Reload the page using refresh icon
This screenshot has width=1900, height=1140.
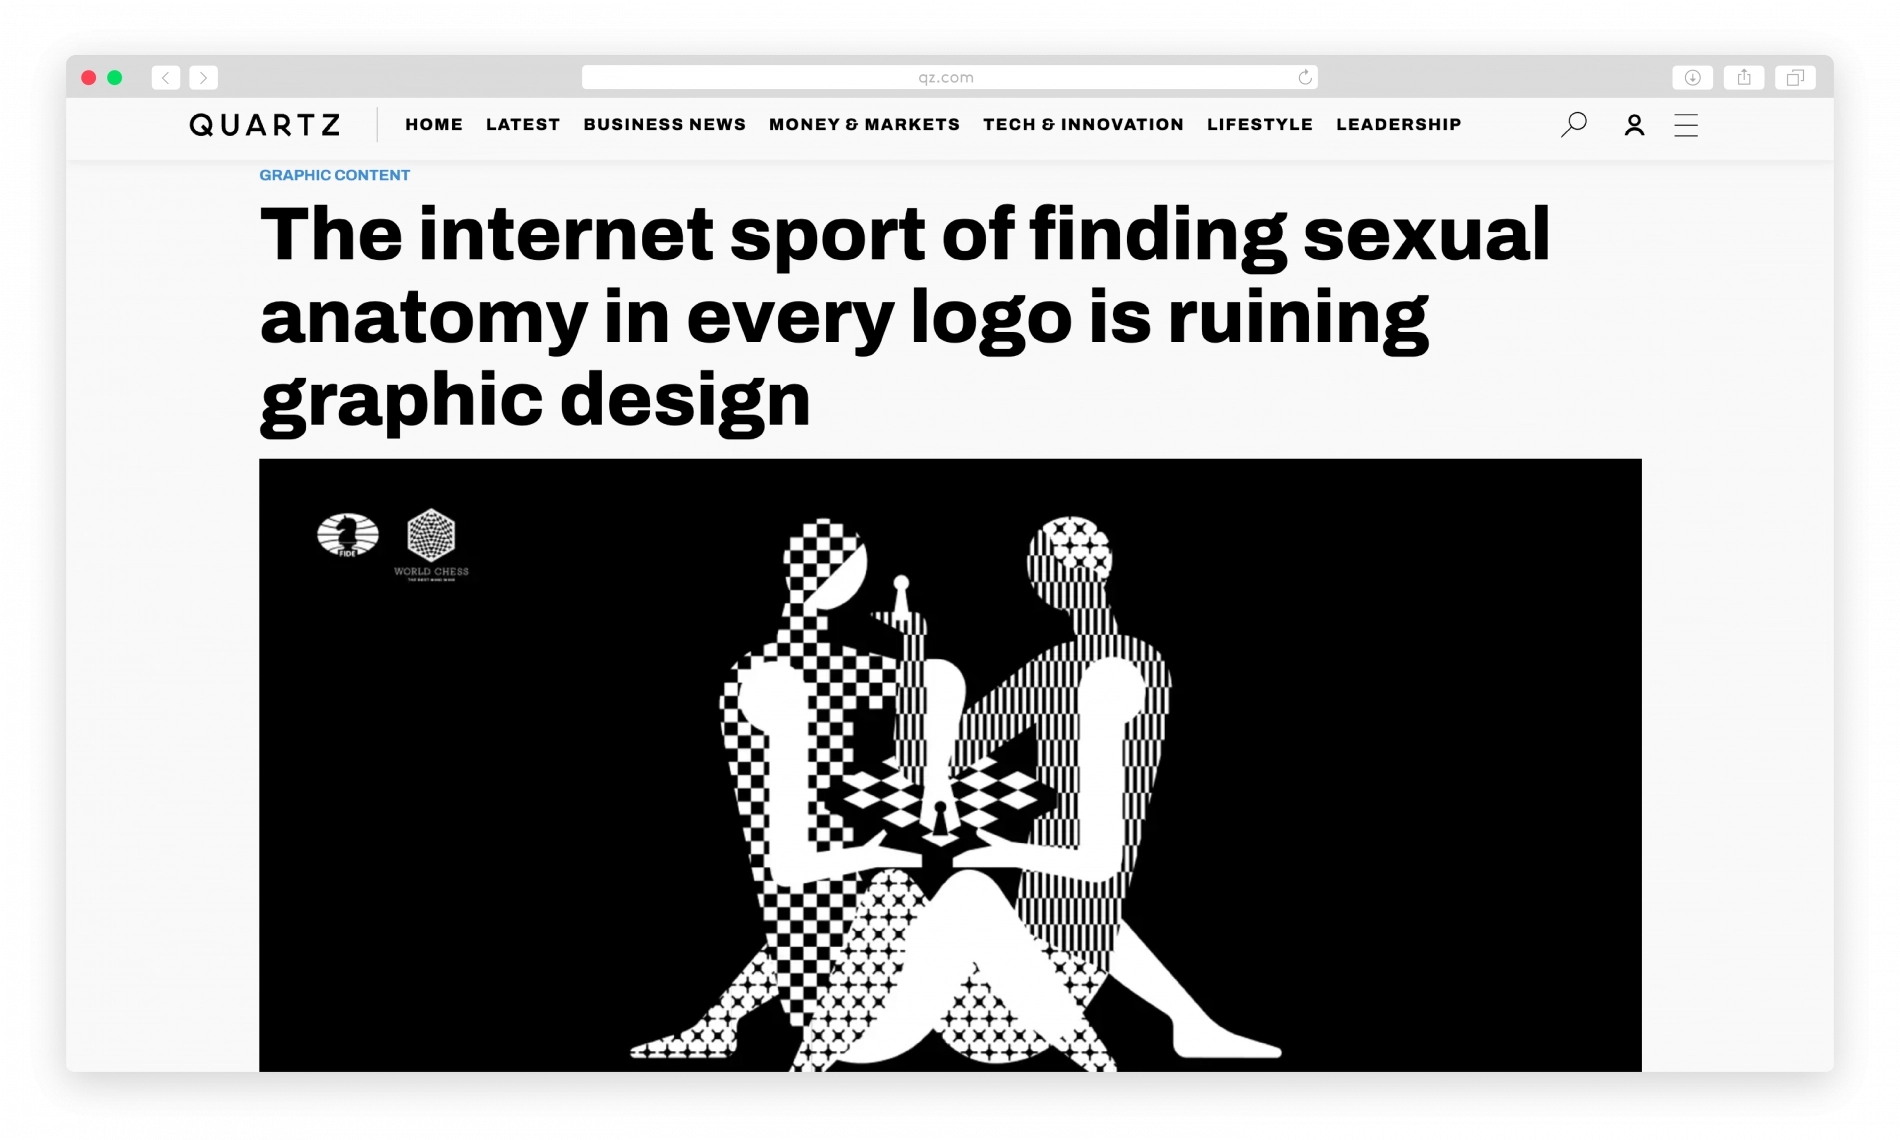(x=1305, y=77)
